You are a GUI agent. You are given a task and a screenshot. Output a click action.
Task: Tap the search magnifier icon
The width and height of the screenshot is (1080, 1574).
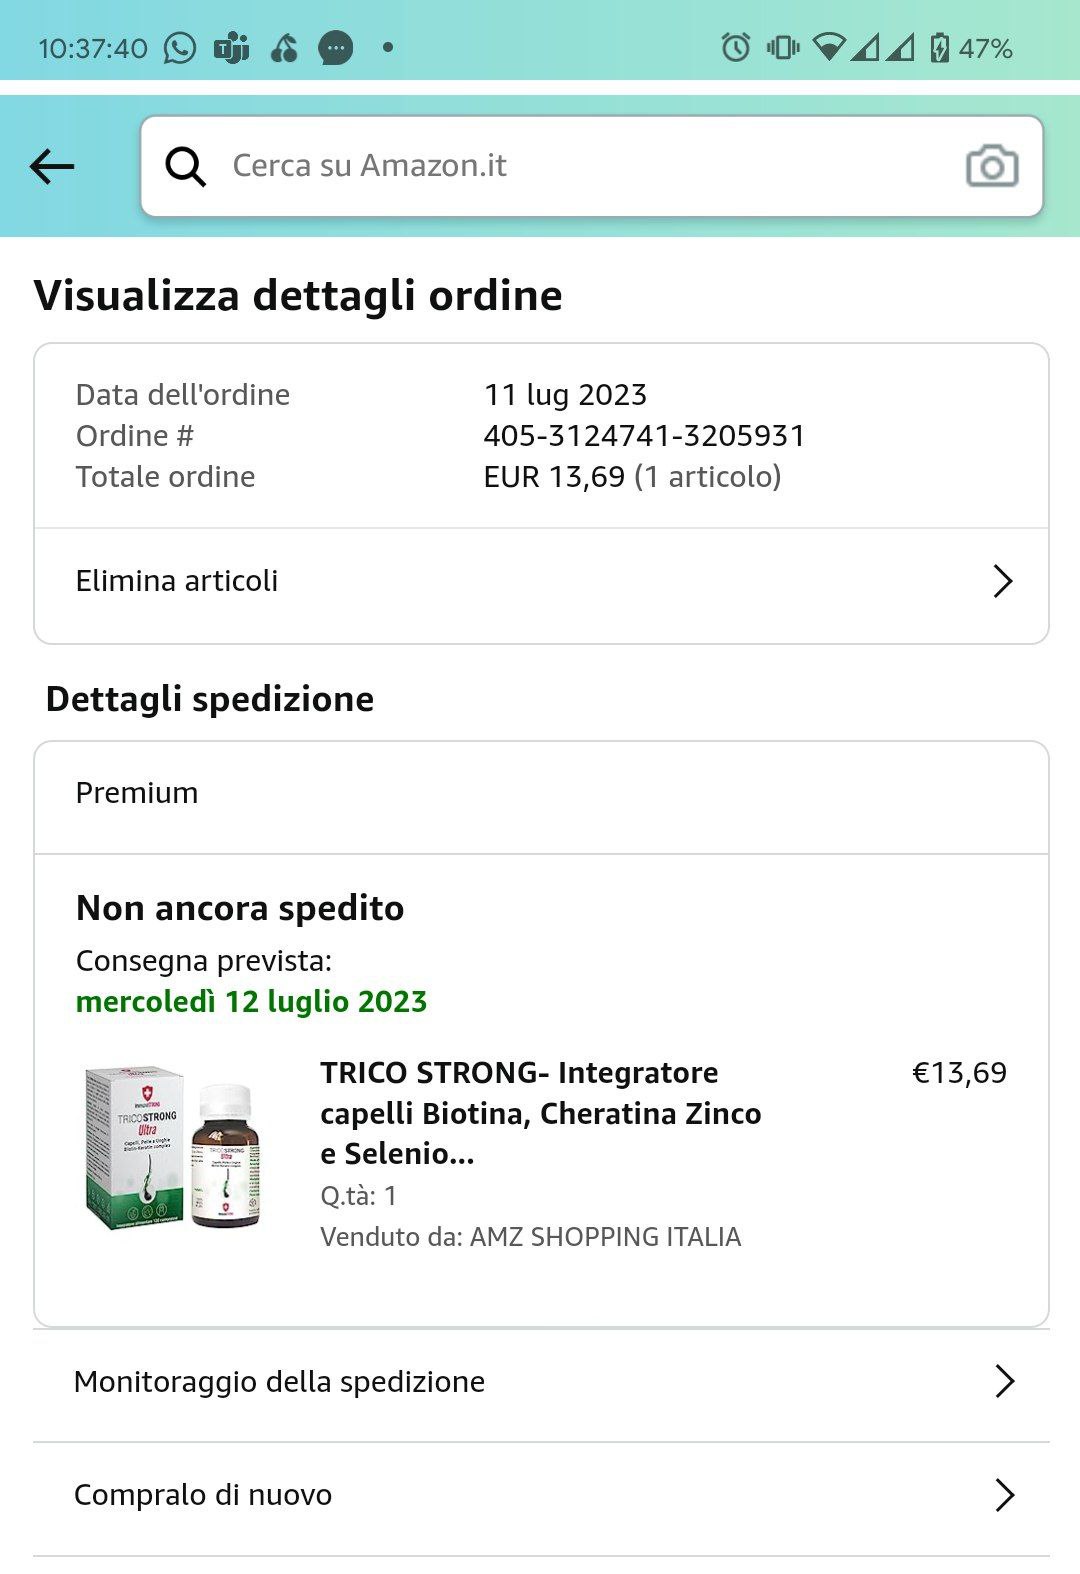click(x=186, y=166)
